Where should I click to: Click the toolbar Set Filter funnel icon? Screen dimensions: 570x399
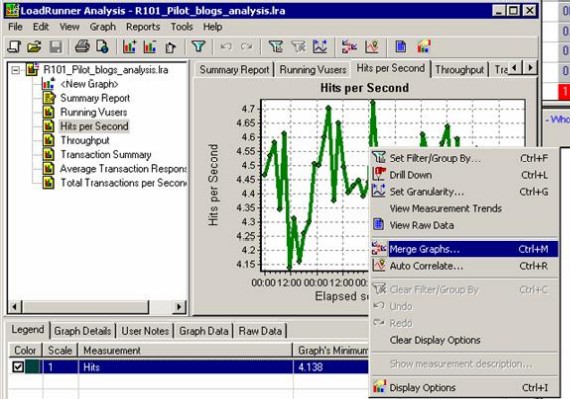pyautogui.click(x=276, y=47)
